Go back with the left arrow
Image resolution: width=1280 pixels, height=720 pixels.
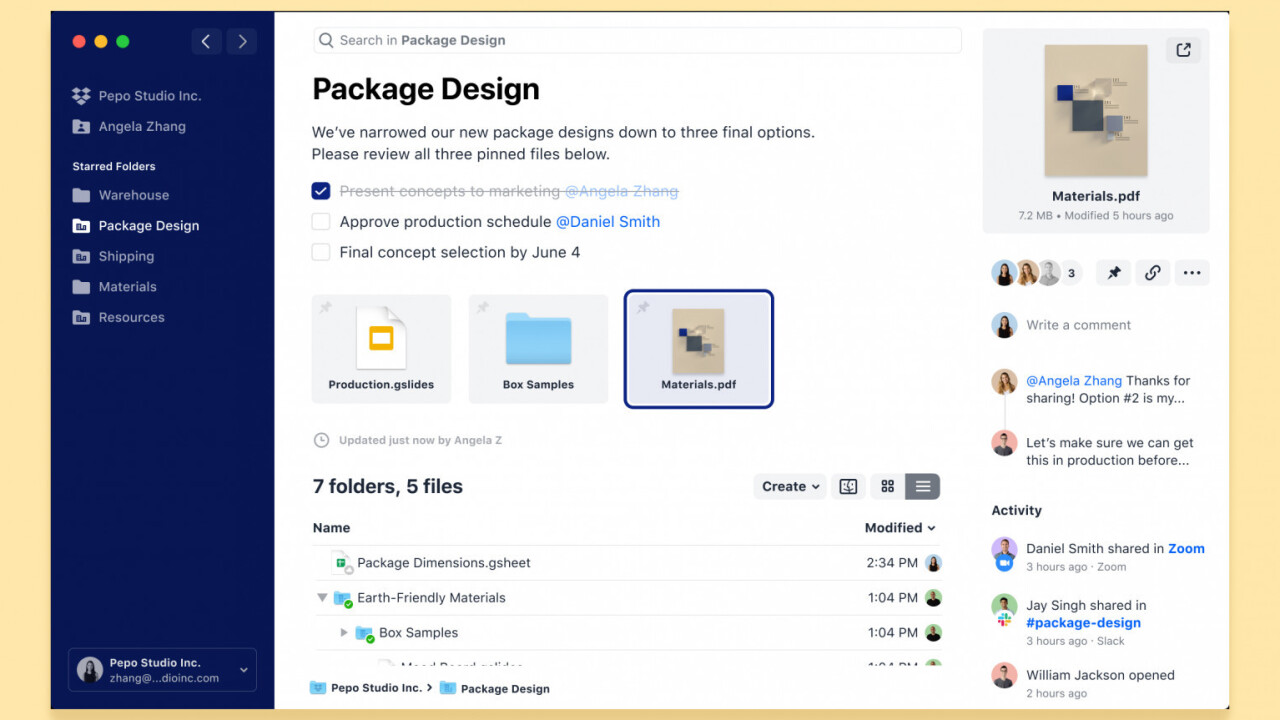(206, 41)
